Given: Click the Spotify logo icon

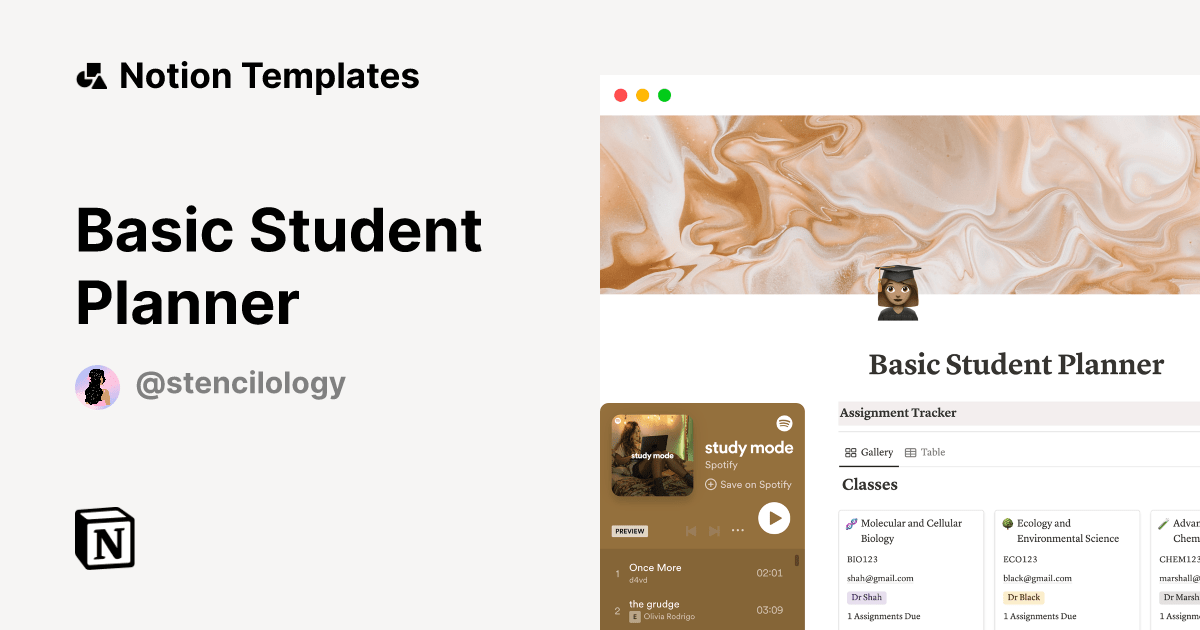Looking at the screenshot, I should click(x=784, y=423).
